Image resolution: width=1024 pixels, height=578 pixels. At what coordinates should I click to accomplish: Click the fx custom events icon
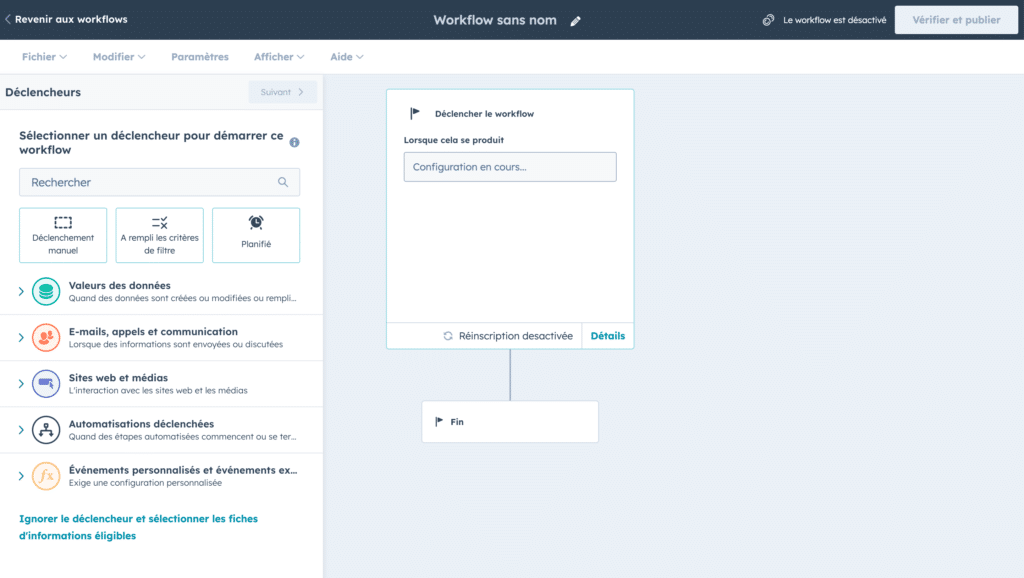(46, 476)
